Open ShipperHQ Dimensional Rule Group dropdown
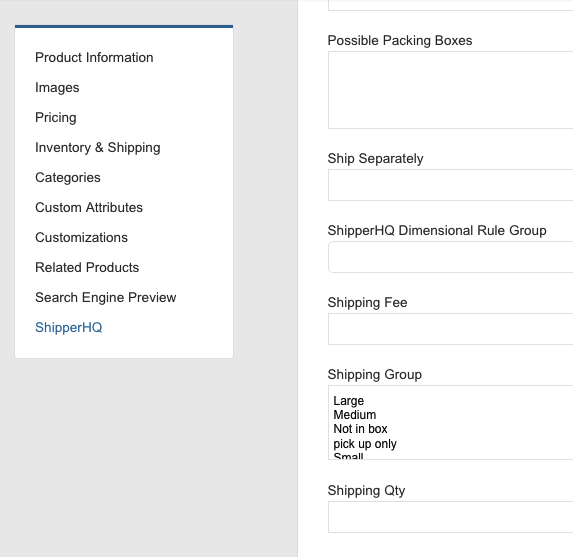Viewport: 573px width, 557px height. tap(451, 257)
